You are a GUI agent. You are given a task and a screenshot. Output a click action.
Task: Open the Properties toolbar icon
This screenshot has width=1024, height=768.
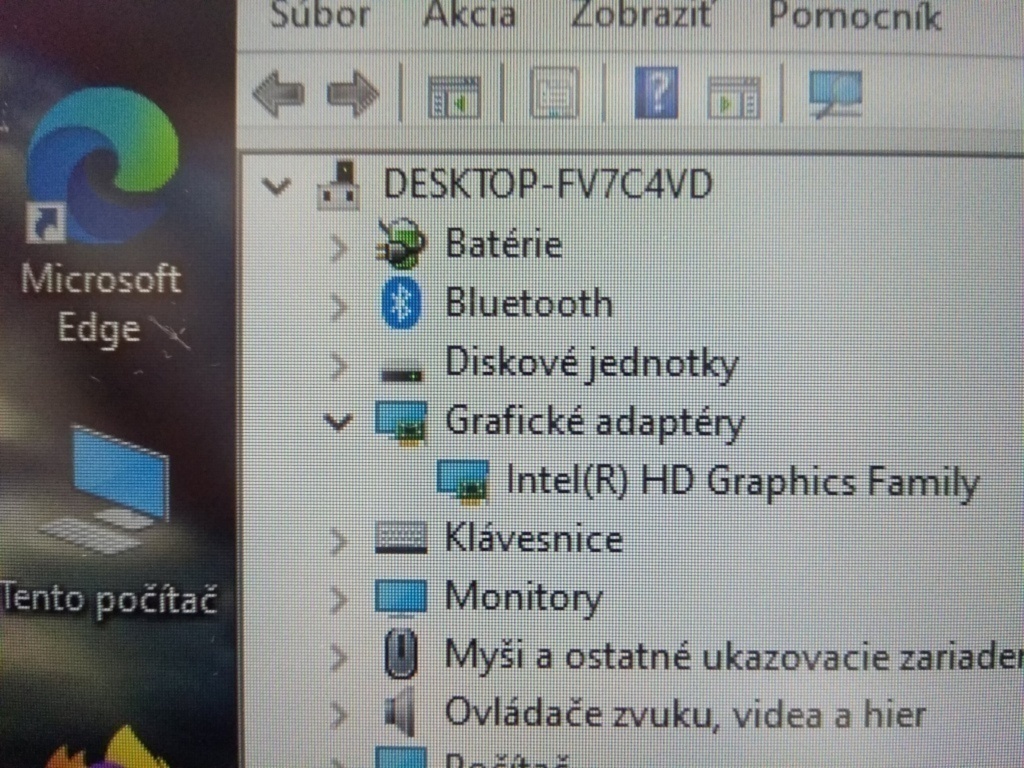click(x=555, y=96)
